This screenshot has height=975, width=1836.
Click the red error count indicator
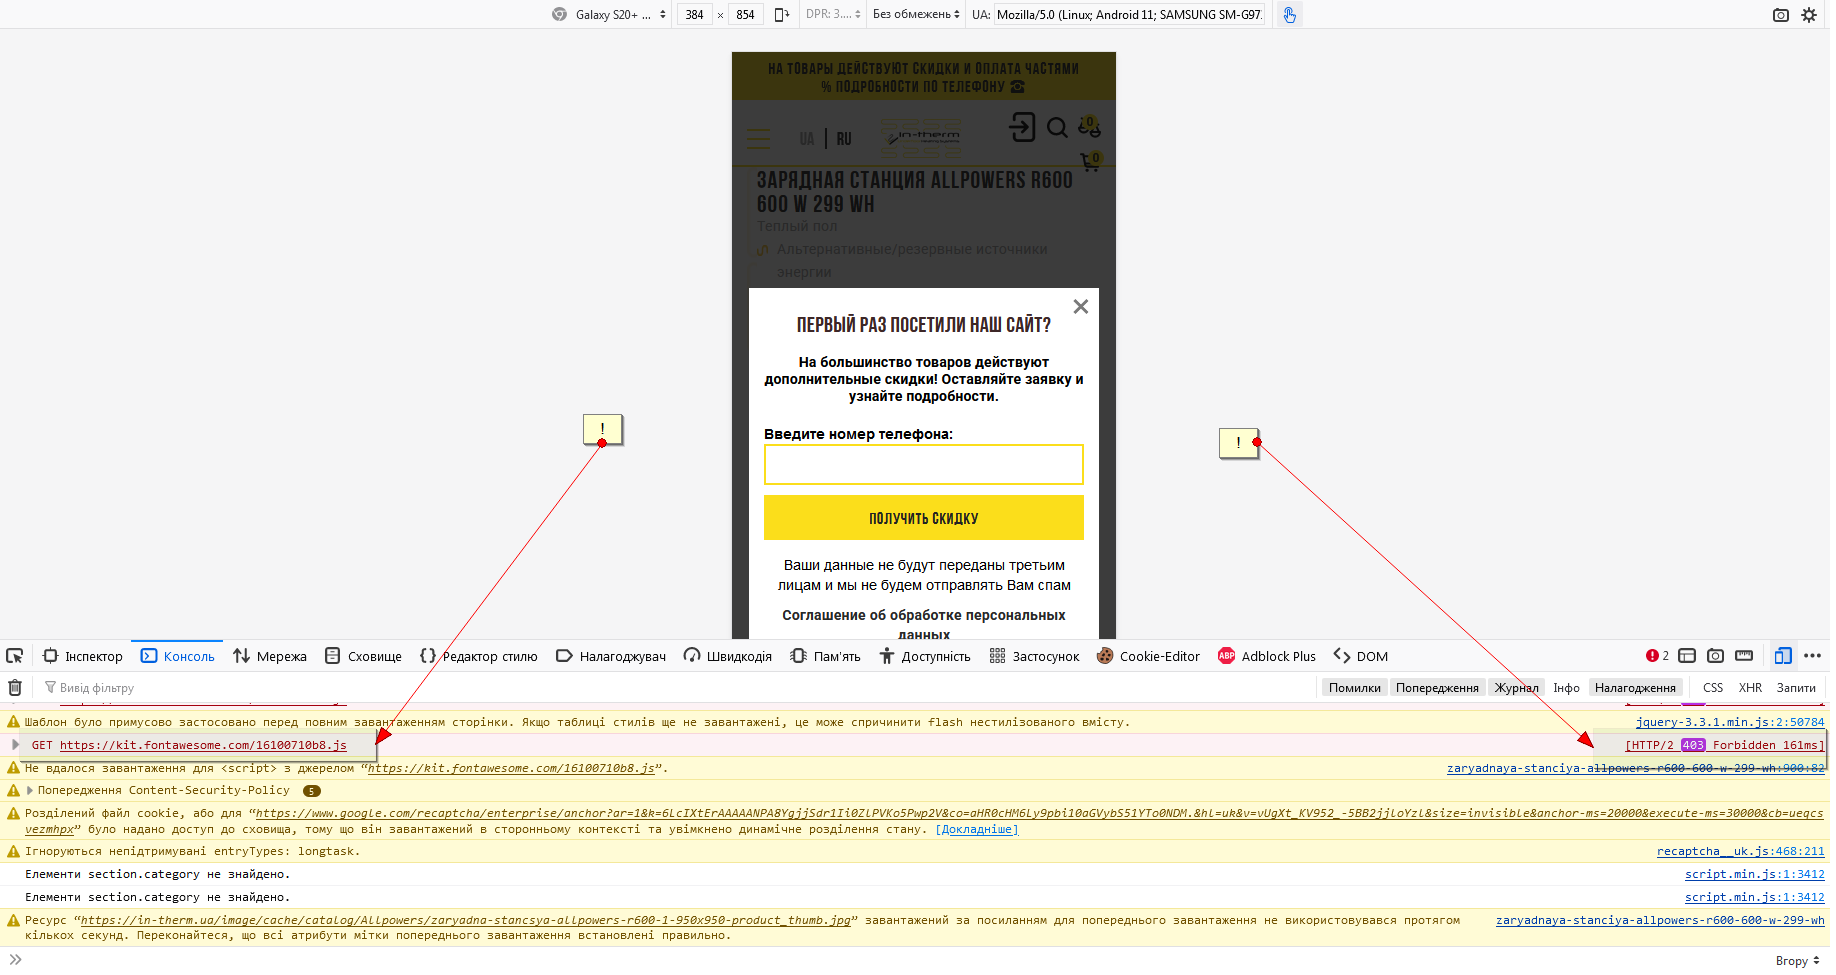coord(1657,656)
